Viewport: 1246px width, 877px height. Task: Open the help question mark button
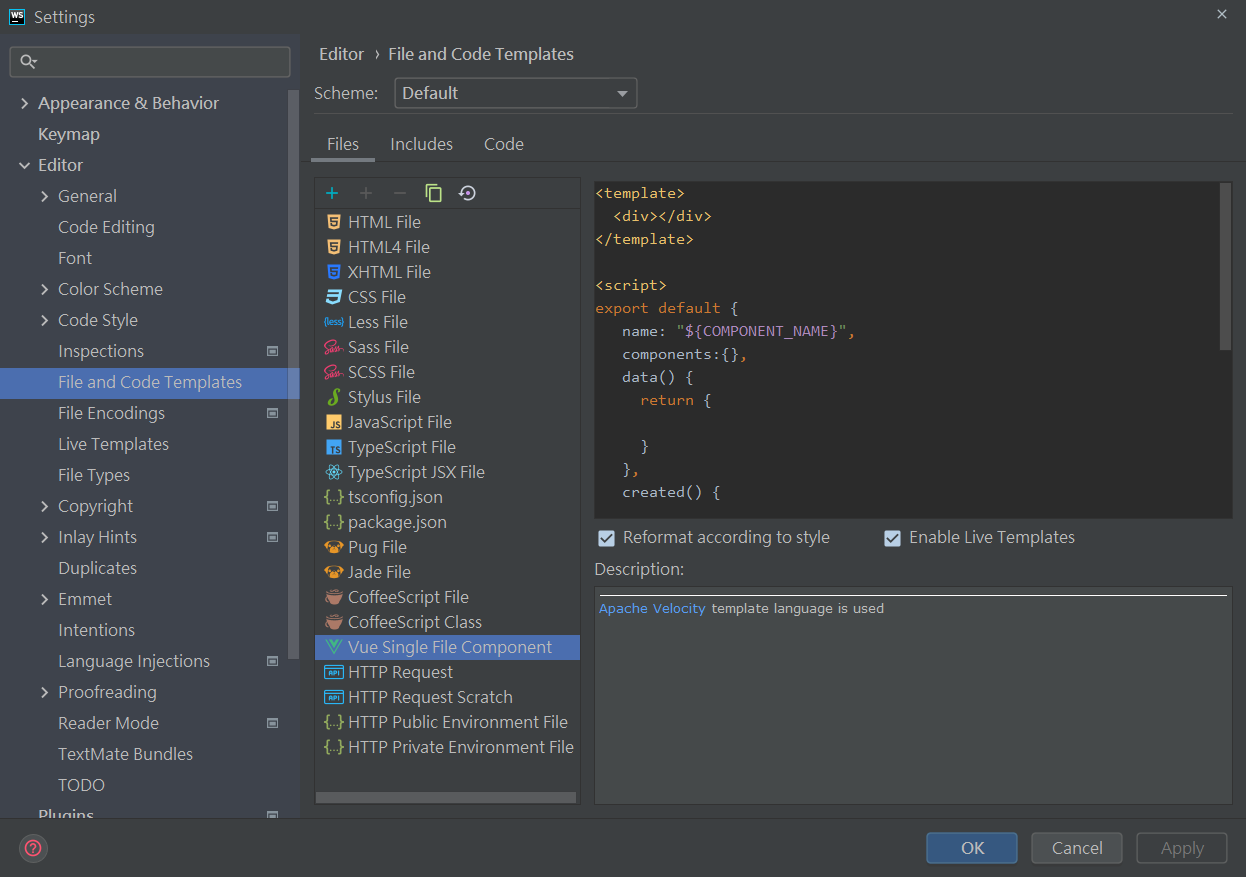33,848
